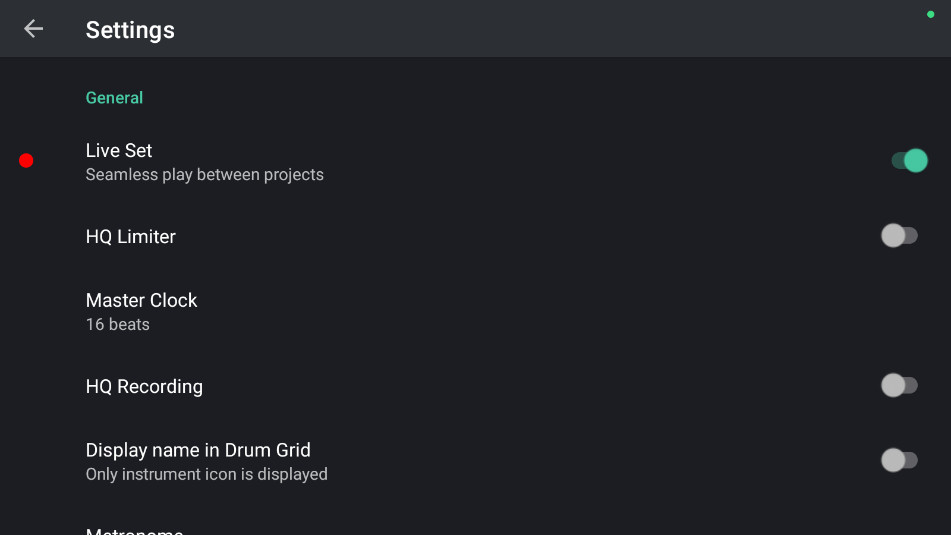Toggle the Display name in Drum Grid switch
The width and height of the screenshot is (951, 535).
click(899, 460)
